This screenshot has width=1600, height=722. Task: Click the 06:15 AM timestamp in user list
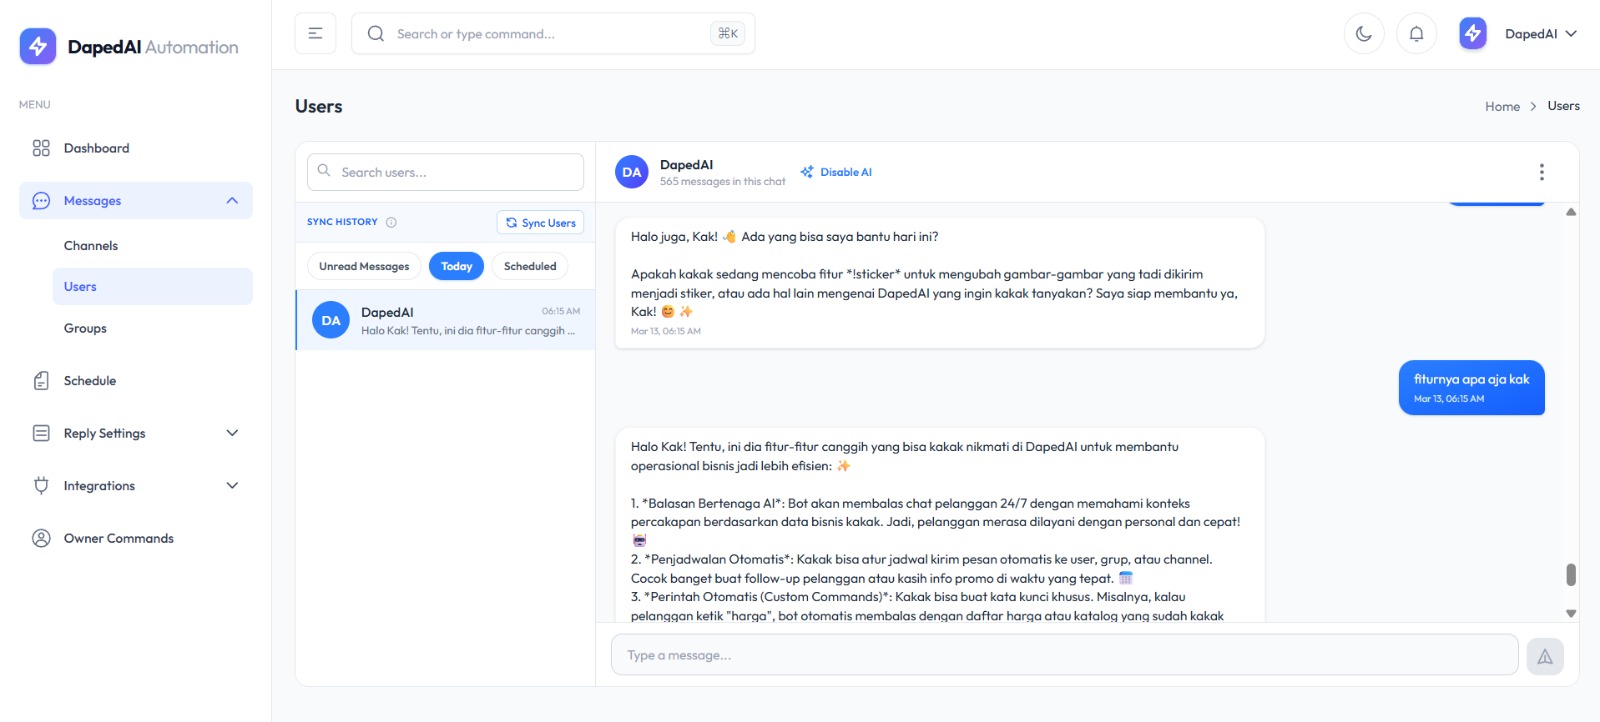click(x=561, y=311)
